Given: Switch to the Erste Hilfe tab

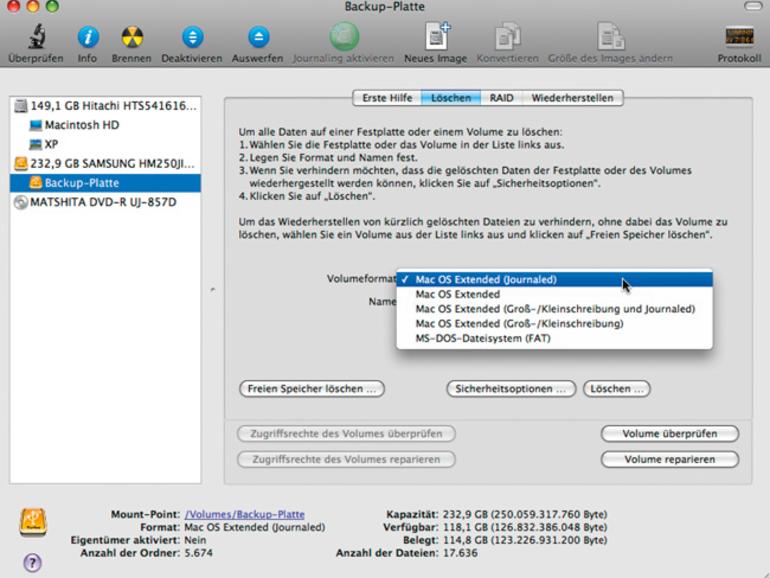Looking at the screenshot, I should (387, 98).
